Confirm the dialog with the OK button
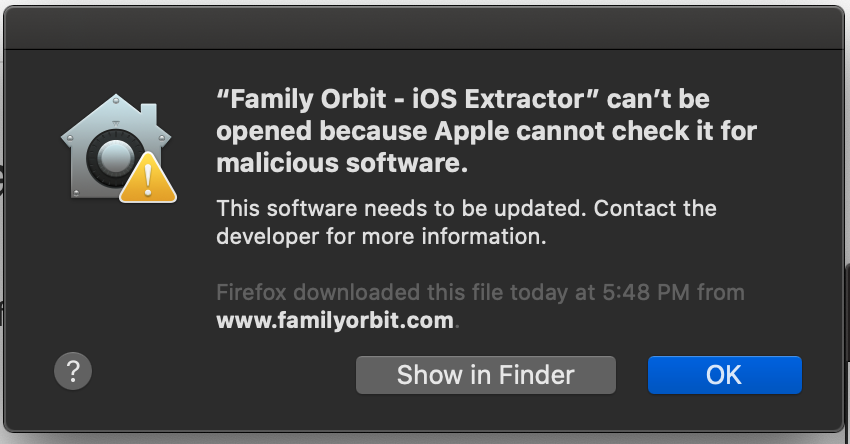This screenshot has height=444, width=850. (724, 375)
